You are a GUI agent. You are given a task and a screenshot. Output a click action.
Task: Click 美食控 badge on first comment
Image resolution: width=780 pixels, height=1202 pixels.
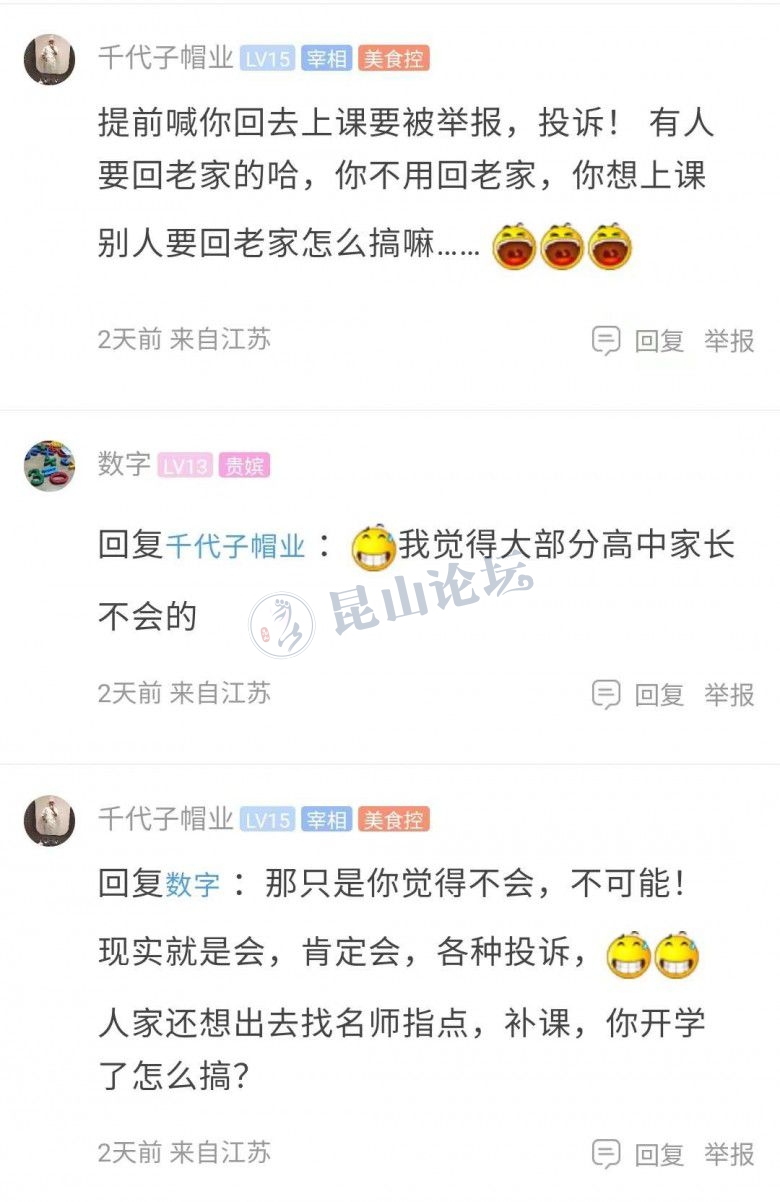(x=394, y=59)
